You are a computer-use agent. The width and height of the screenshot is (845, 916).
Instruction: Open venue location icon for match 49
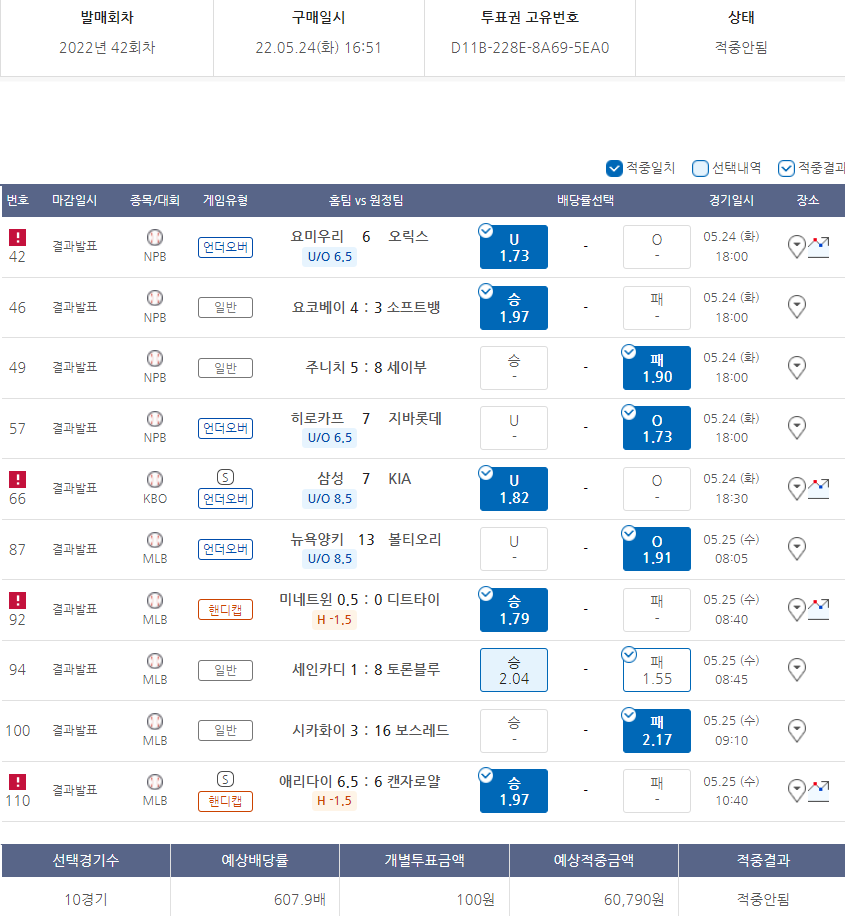click(x=796, y=367)
